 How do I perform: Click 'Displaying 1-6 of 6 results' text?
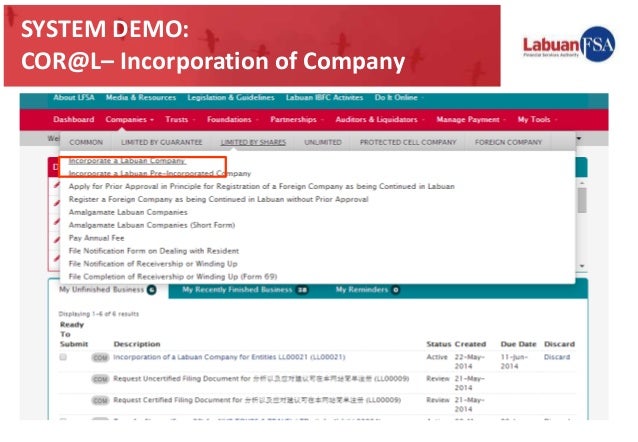tap(98, 314)
